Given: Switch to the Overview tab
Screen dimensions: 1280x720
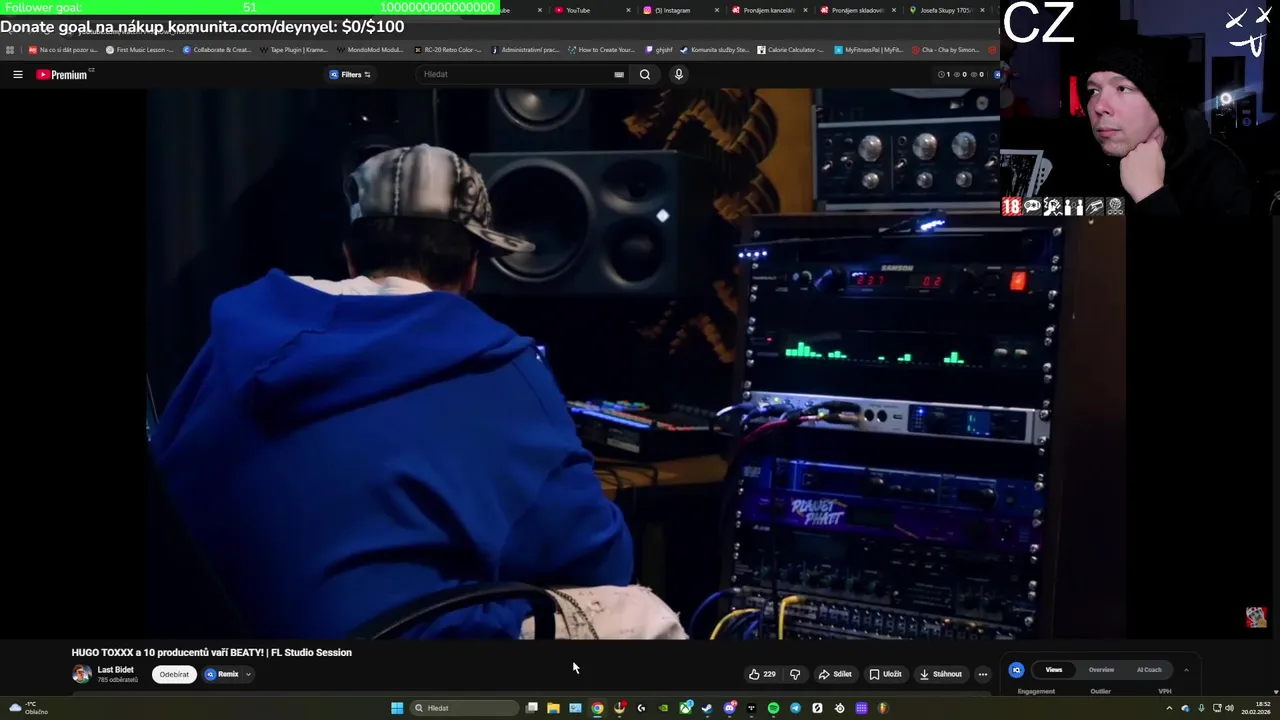Looking at the screenshot, I should [1101, 670].
